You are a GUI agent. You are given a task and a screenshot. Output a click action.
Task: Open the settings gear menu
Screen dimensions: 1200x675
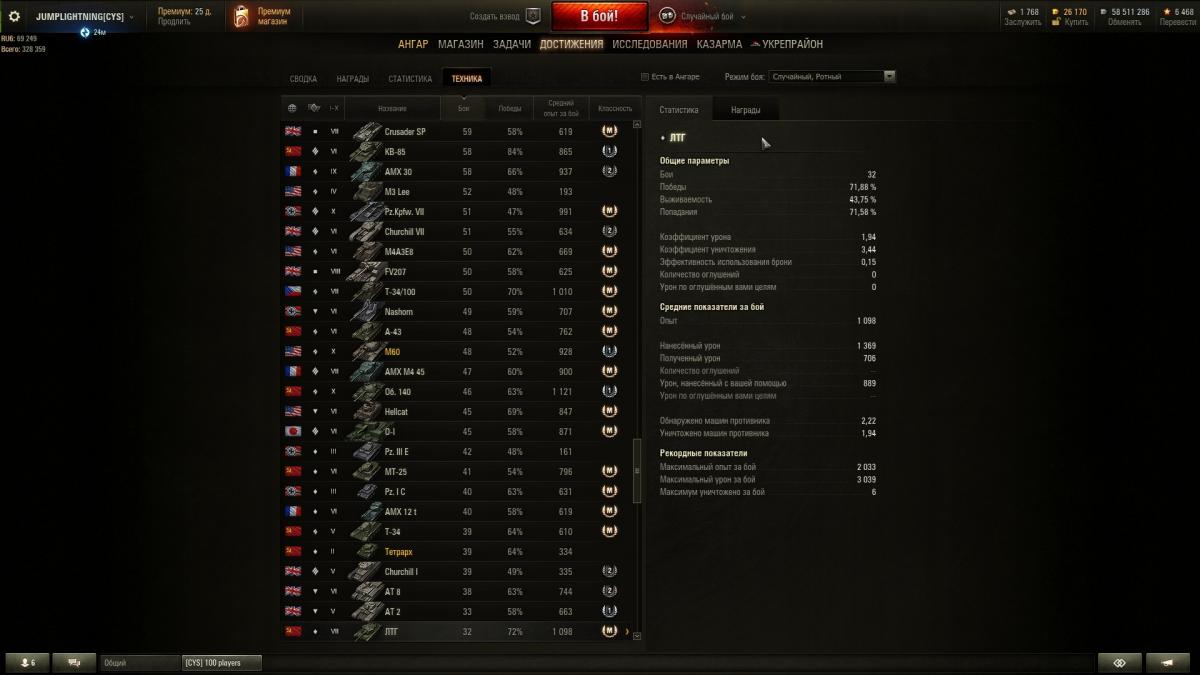click(14, 17)
